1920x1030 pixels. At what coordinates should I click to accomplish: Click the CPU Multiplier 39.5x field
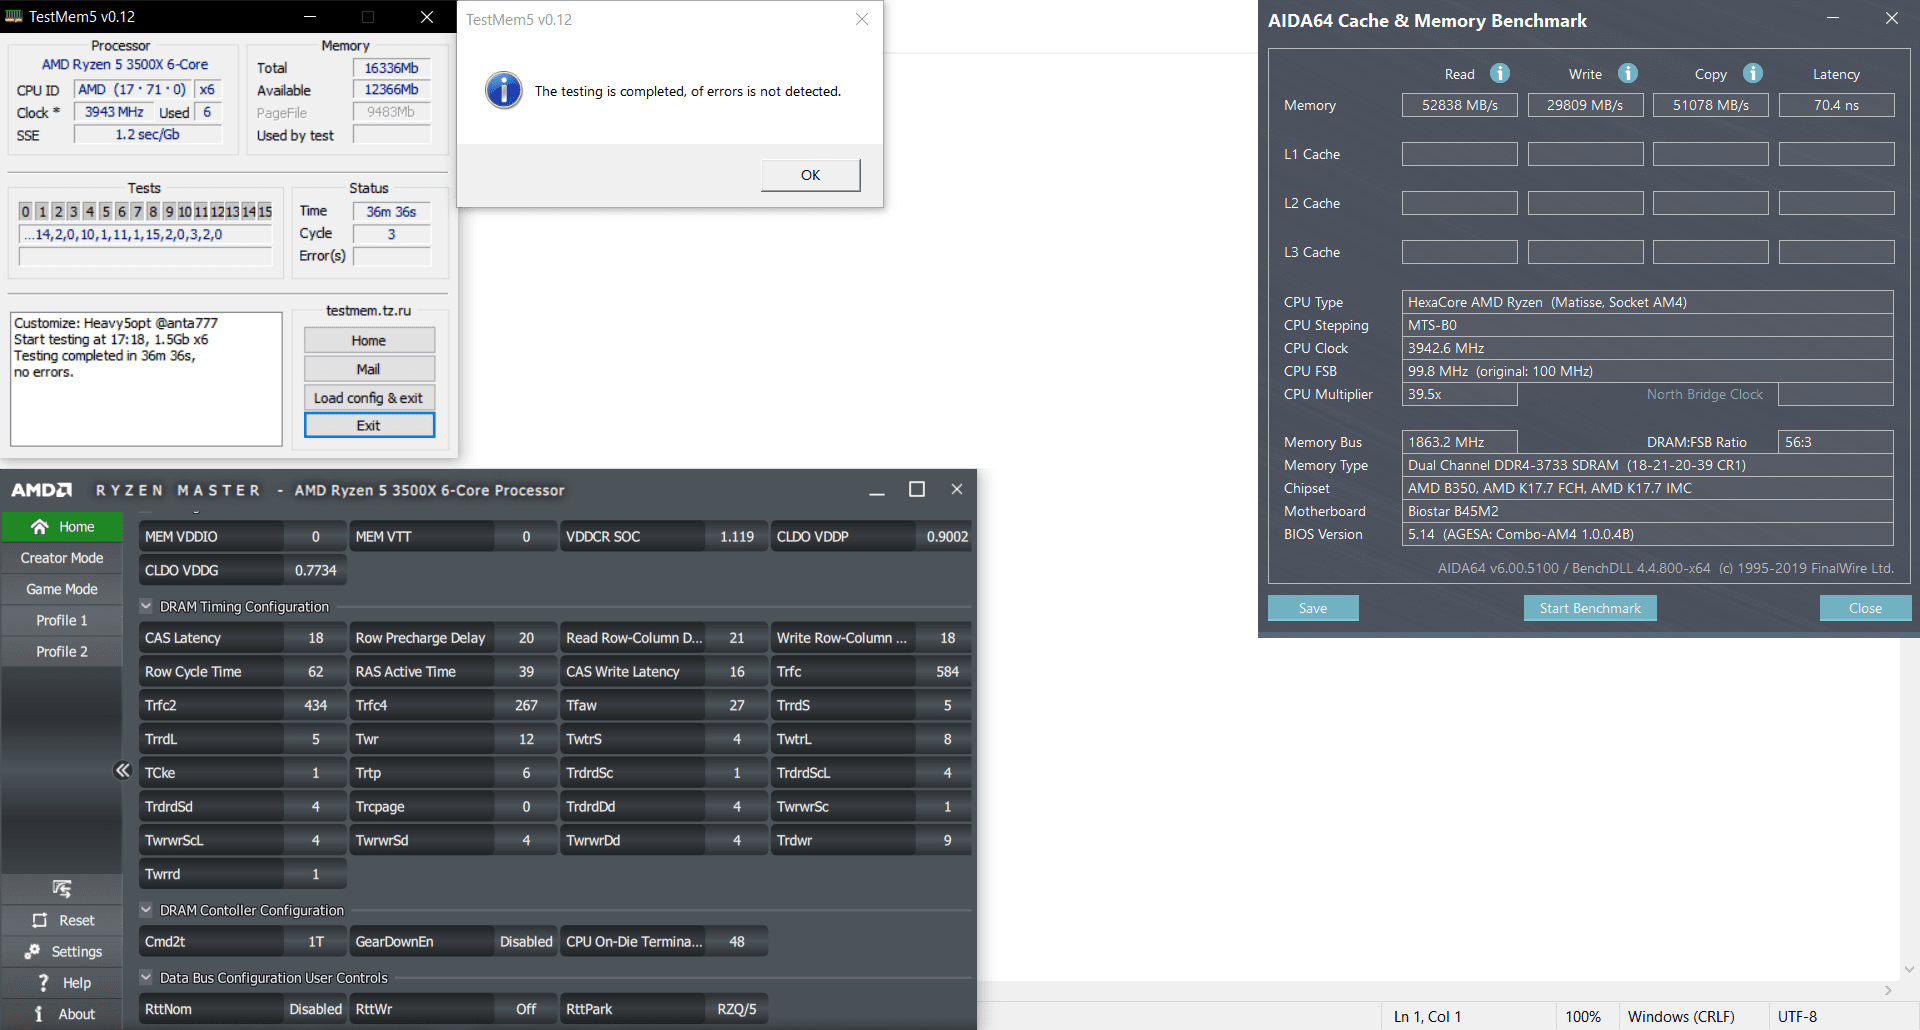[1460, 394]
